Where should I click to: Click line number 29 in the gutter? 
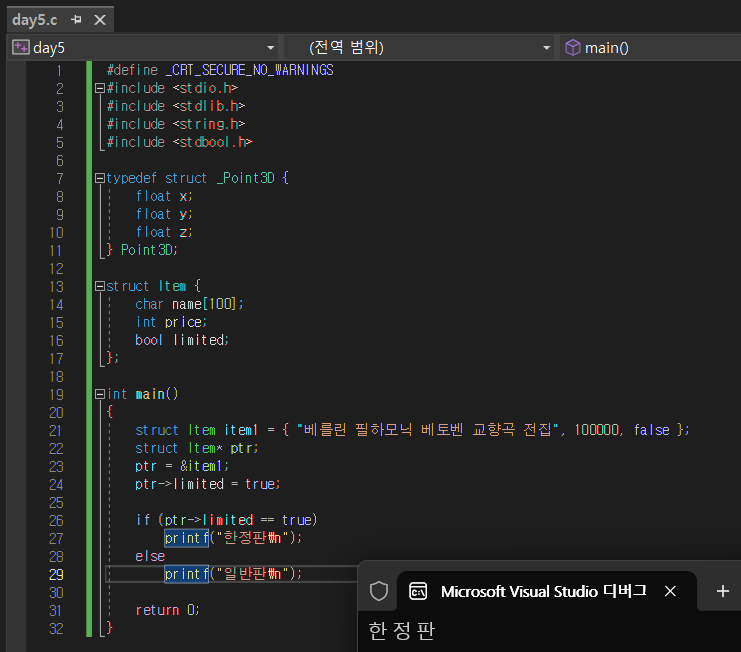click(x=56, y=575)
